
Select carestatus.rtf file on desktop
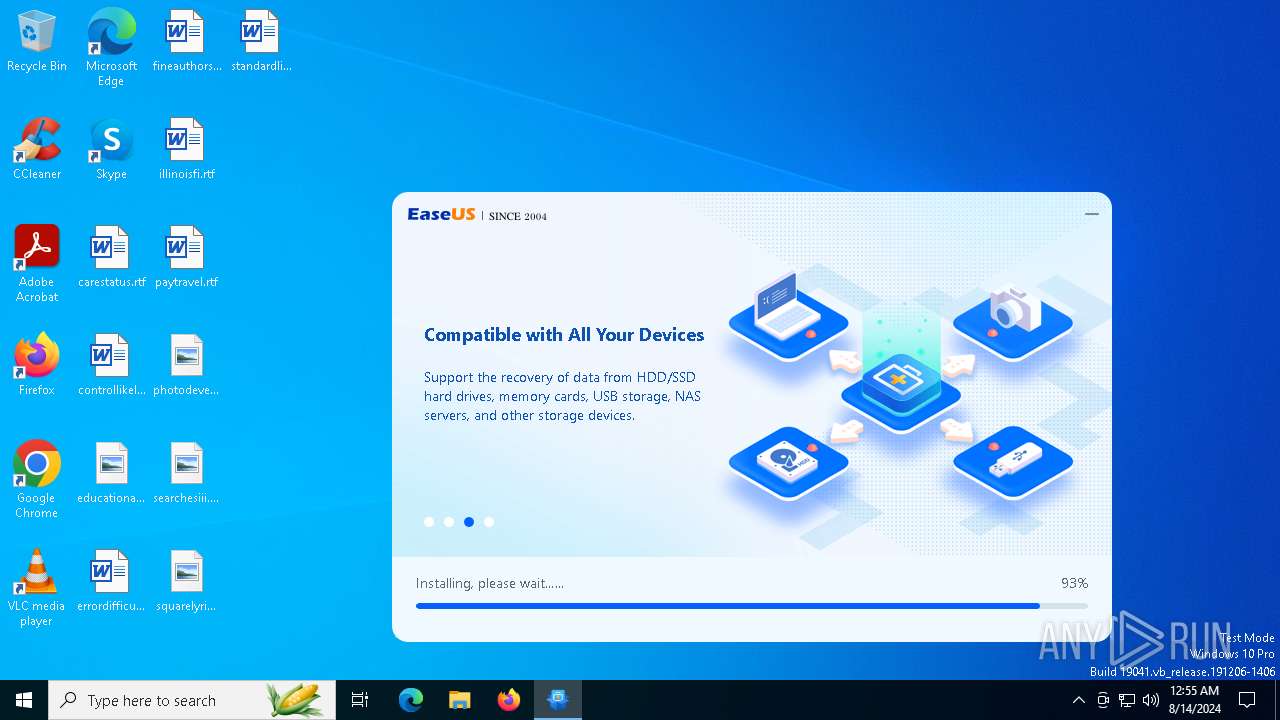(x=111, y=258)
